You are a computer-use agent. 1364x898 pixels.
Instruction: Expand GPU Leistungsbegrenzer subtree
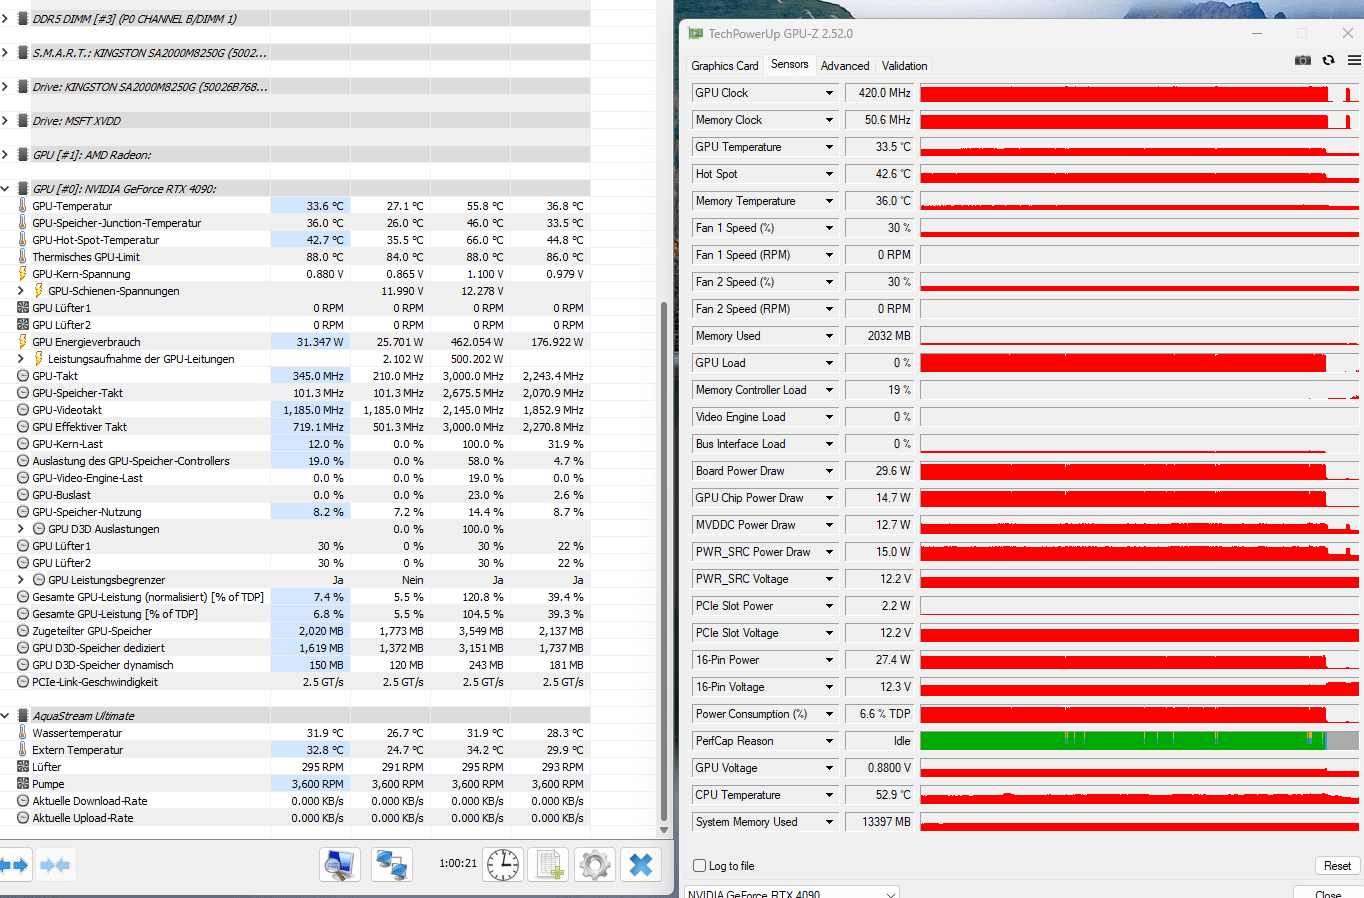pos(21,580)
